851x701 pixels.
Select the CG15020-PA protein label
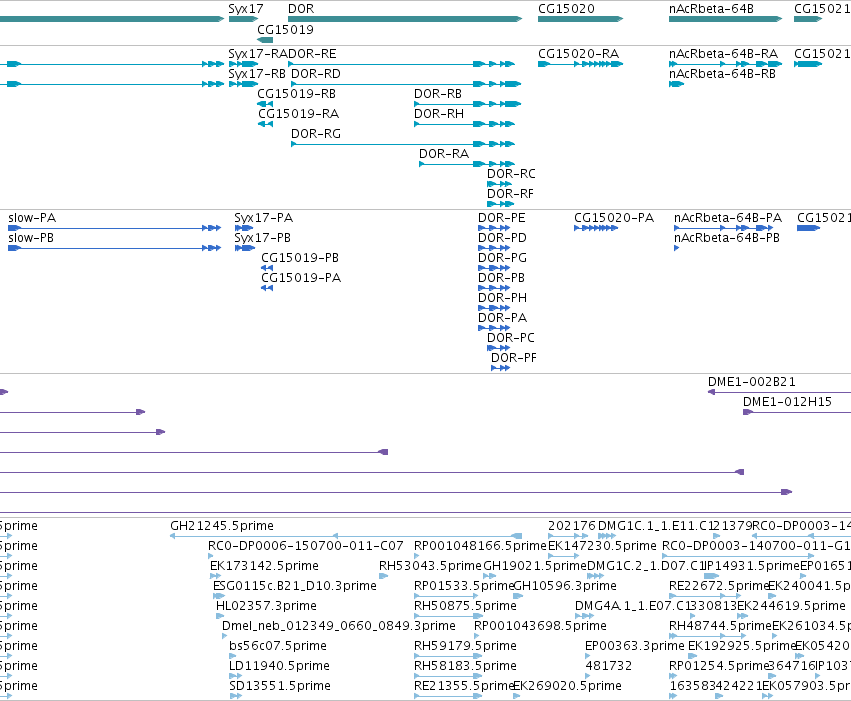[614, 218]
